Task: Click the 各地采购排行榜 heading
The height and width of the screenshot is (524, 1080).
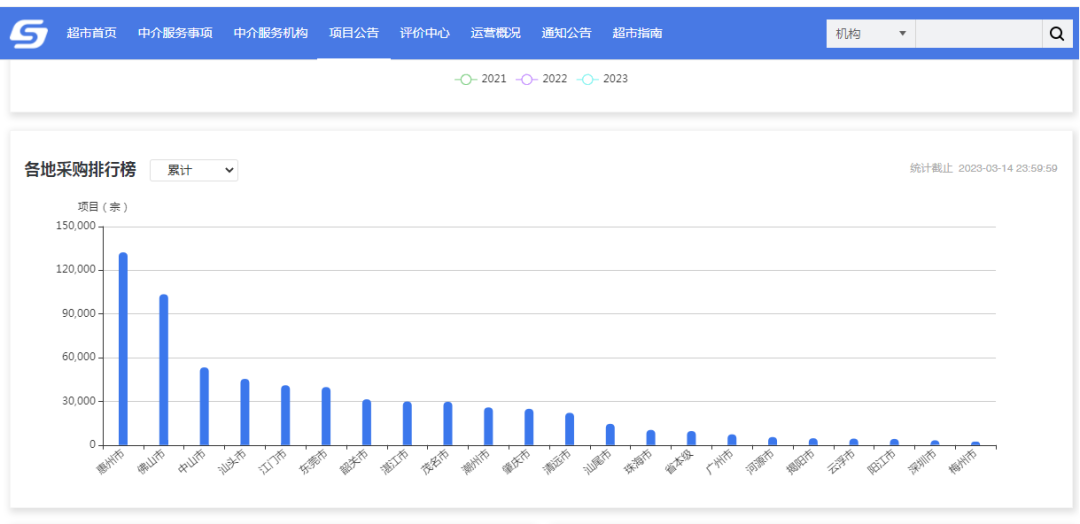Action: tap(80, 169)
